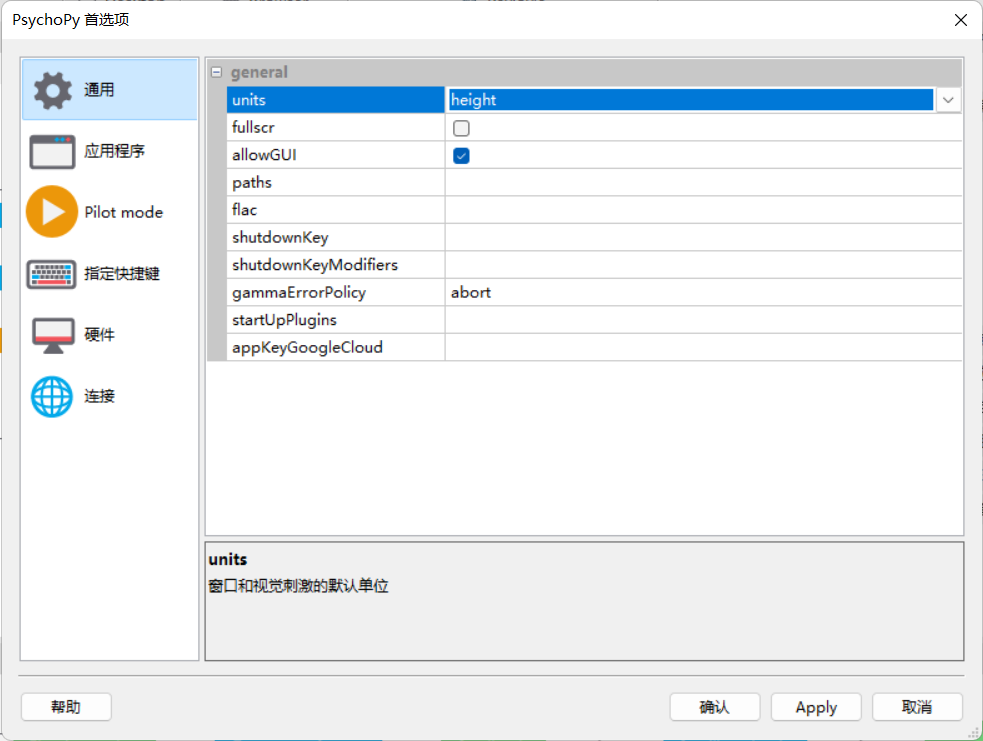This screenshot has width=983, height=741.
Task: Confirm preferences with the 确认 button
Action: [x=715, y=707]
